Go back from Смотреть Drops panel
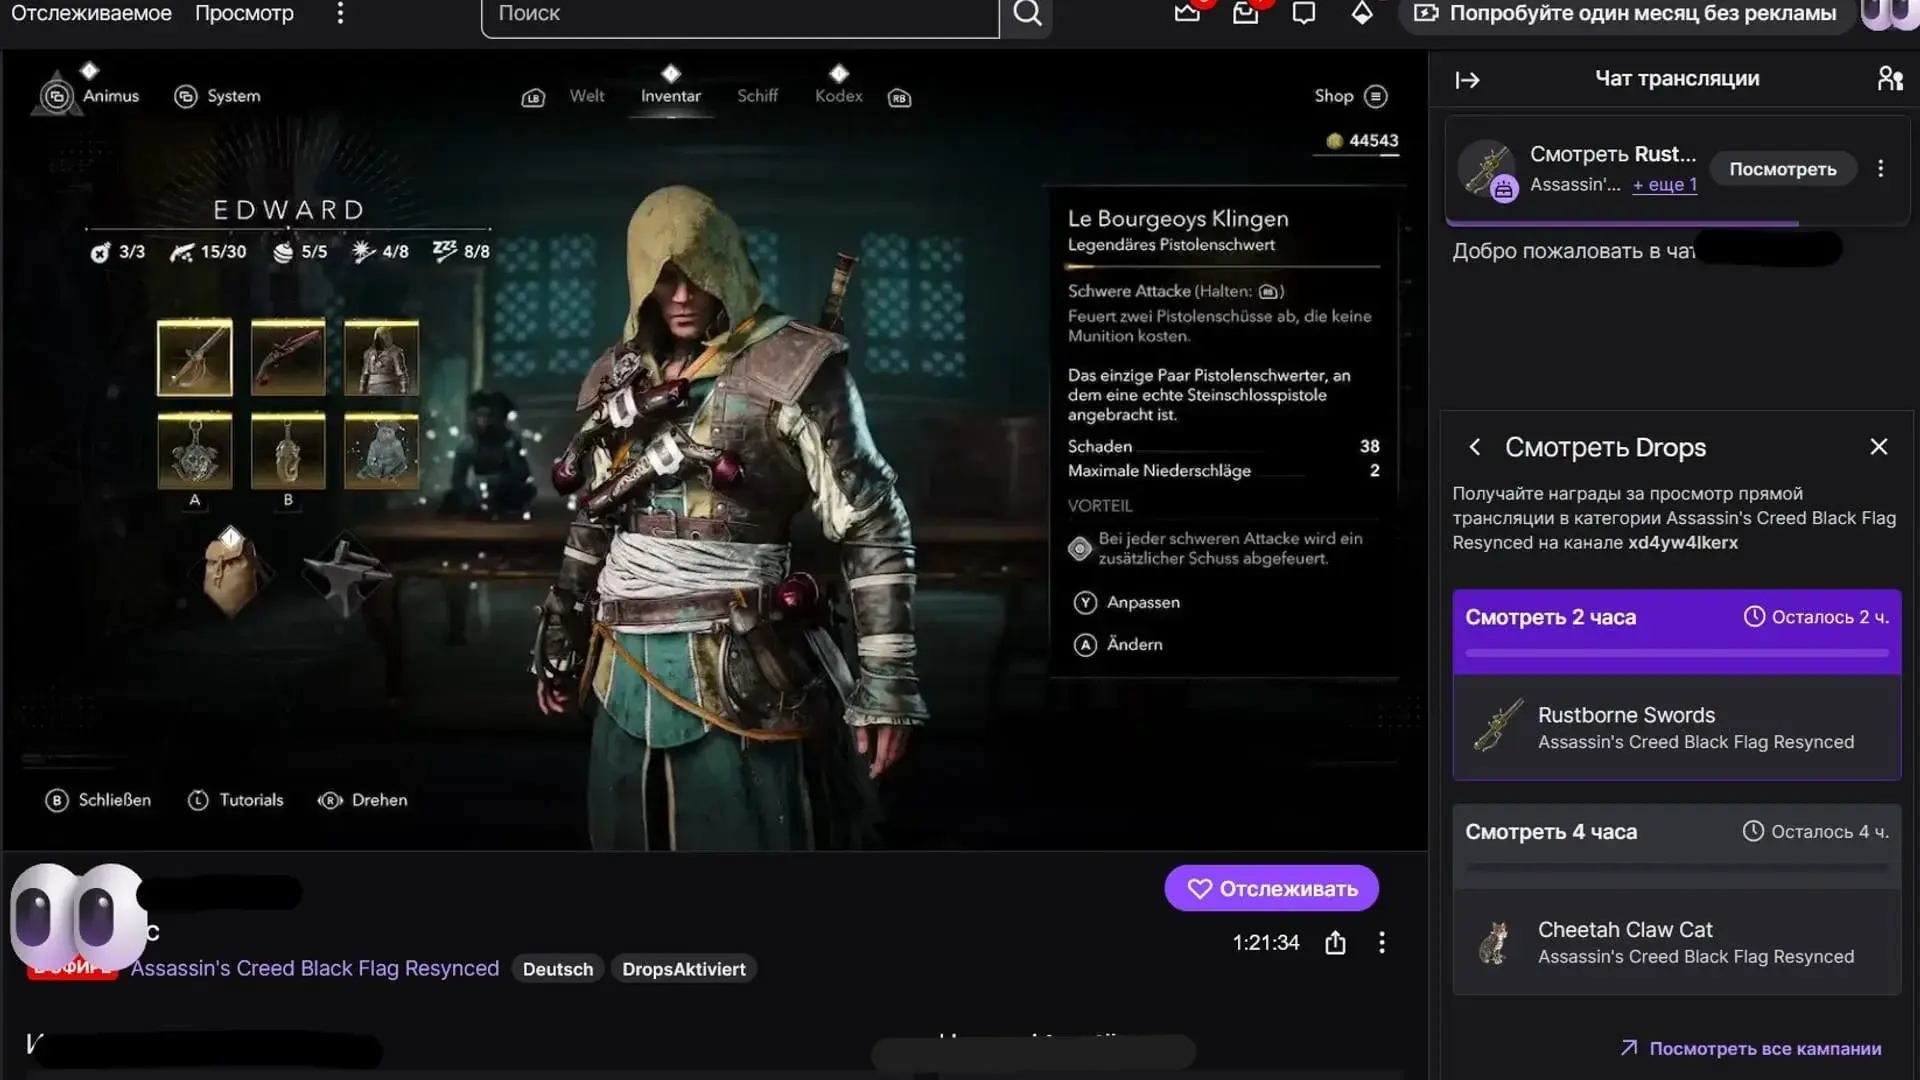 tap(1474, 447)
